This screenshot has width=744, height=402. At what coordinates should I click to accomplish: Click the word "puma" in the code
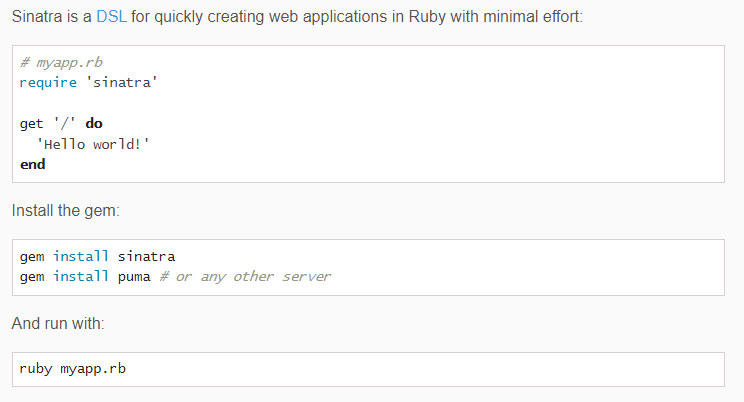pyautogui.click(x=134, y=276)
